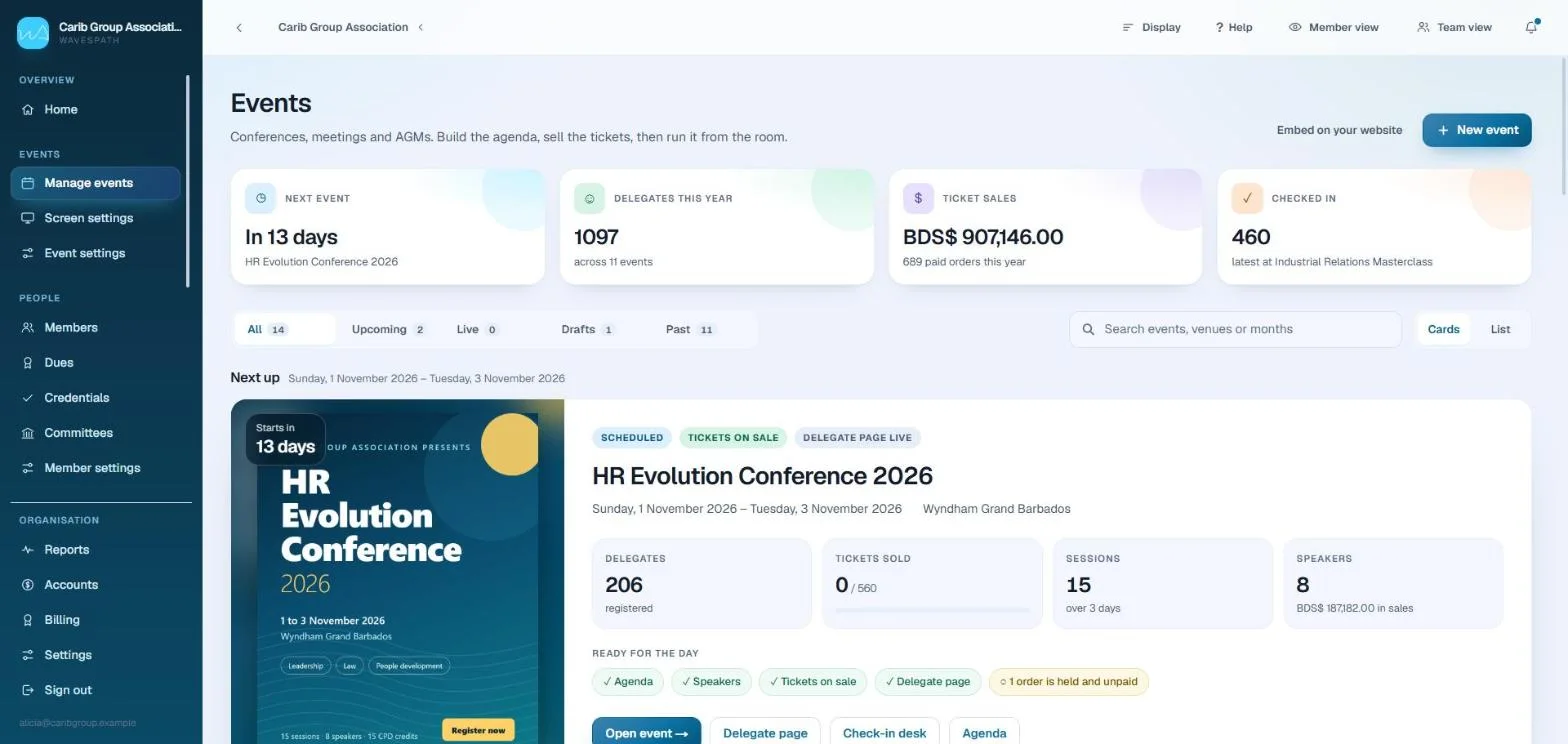Go to Home in sidebar
The width and height of the screenshot is (1568, 744).
95,109
